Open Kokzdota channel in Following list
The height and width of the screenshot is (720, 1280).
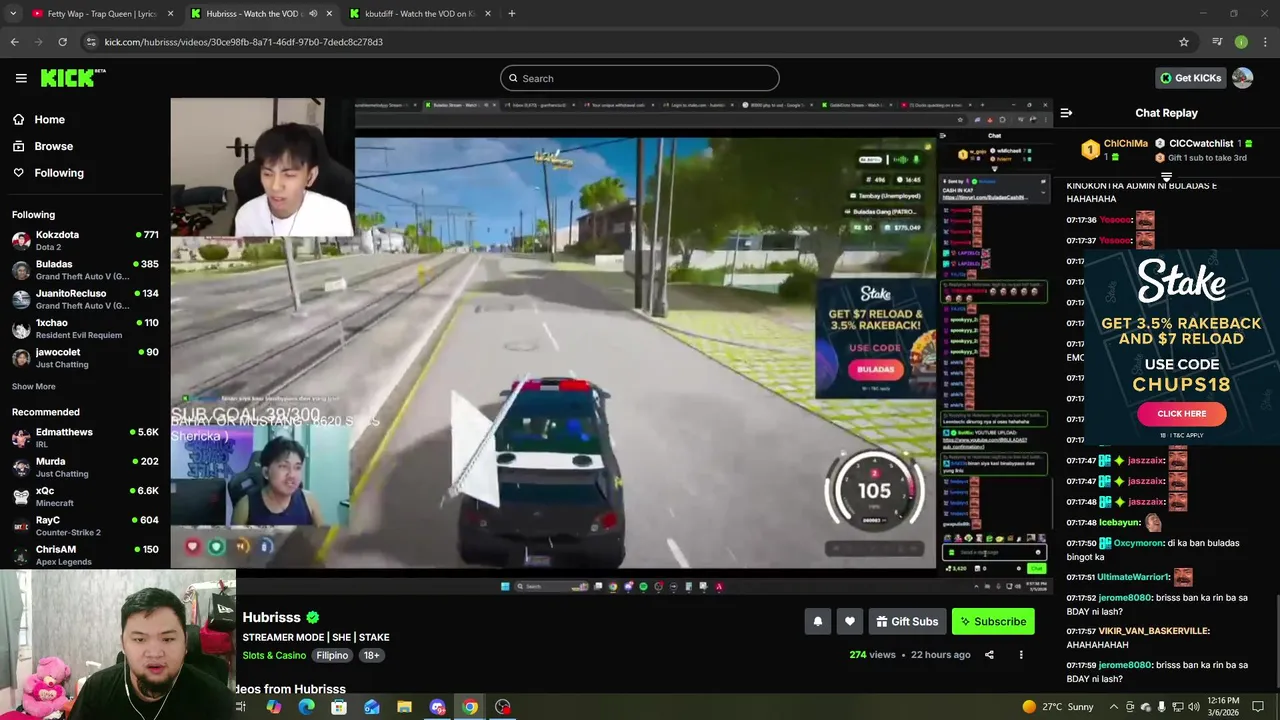click(85, 240)
